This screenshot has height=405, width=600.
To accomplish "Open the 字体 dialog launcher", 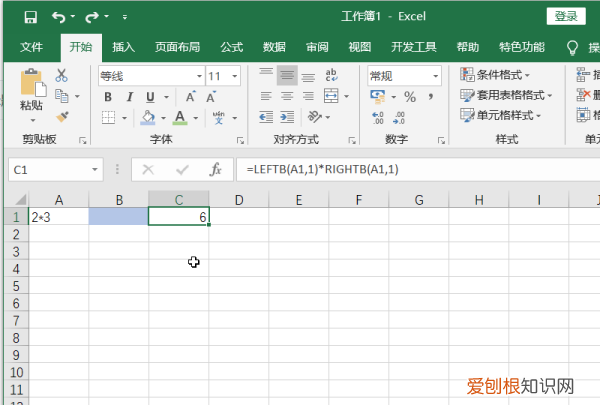I will 240,140.
